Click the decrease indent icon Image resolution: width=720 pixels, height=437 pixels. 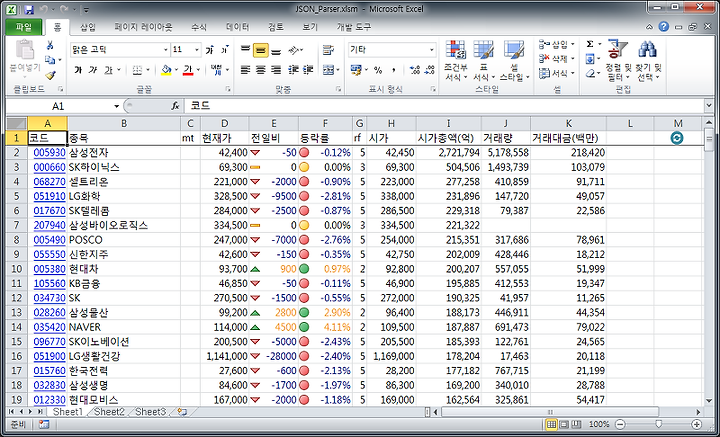pyautogui.click(x=293, y=70)
